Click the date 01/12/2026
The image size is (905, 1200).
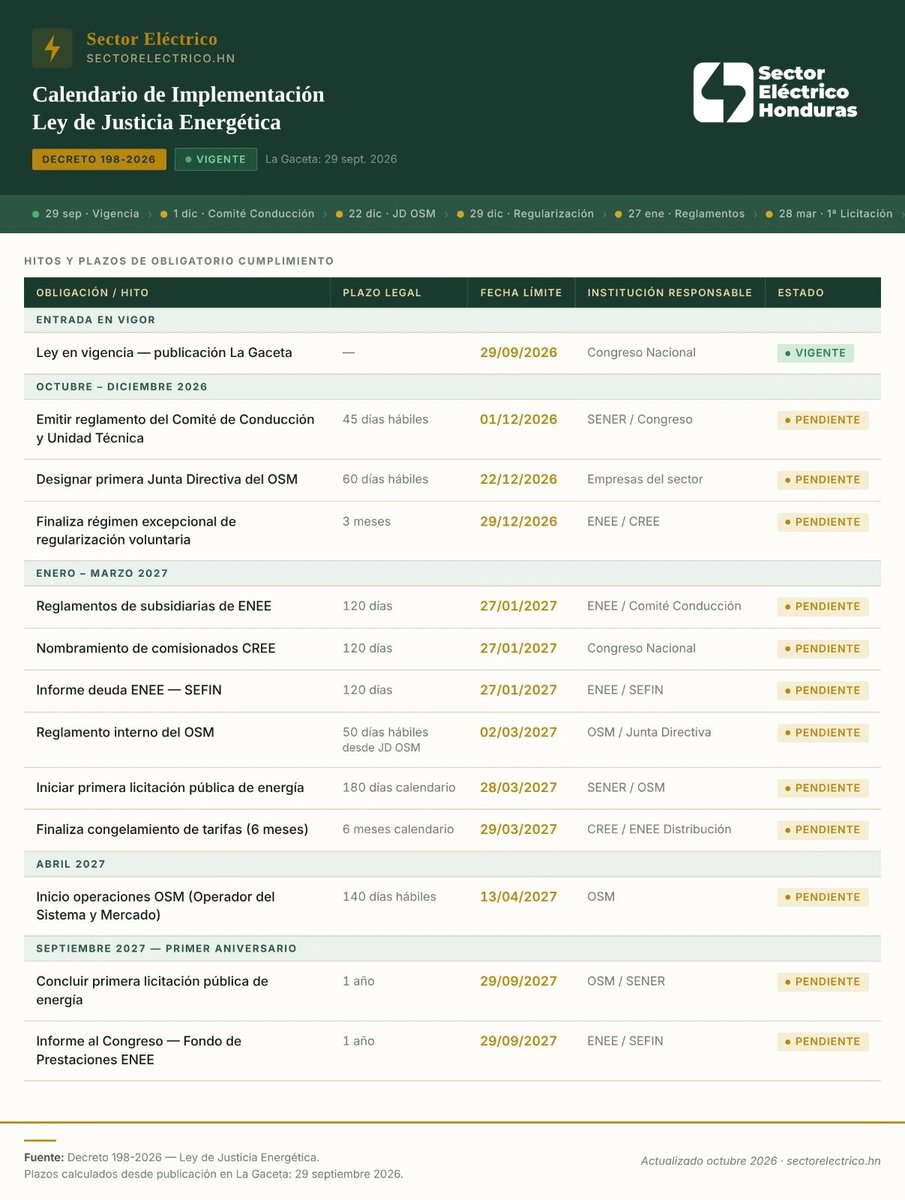(x=519, y=419)
